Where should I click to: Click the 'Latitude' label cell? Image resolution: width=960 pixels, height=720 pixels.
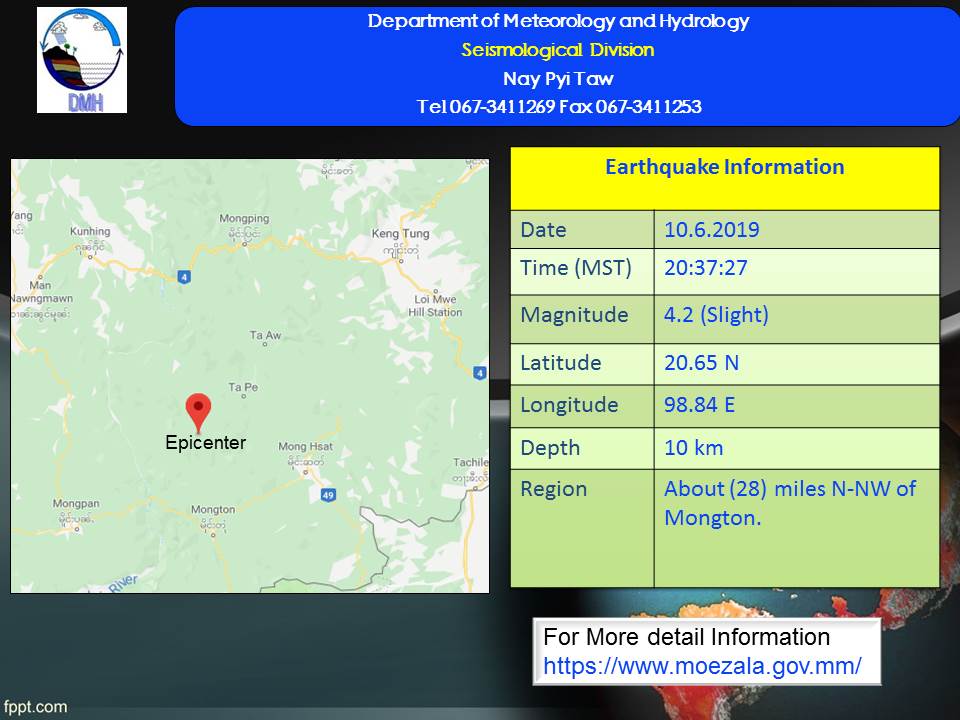click(x=582, y=364)
